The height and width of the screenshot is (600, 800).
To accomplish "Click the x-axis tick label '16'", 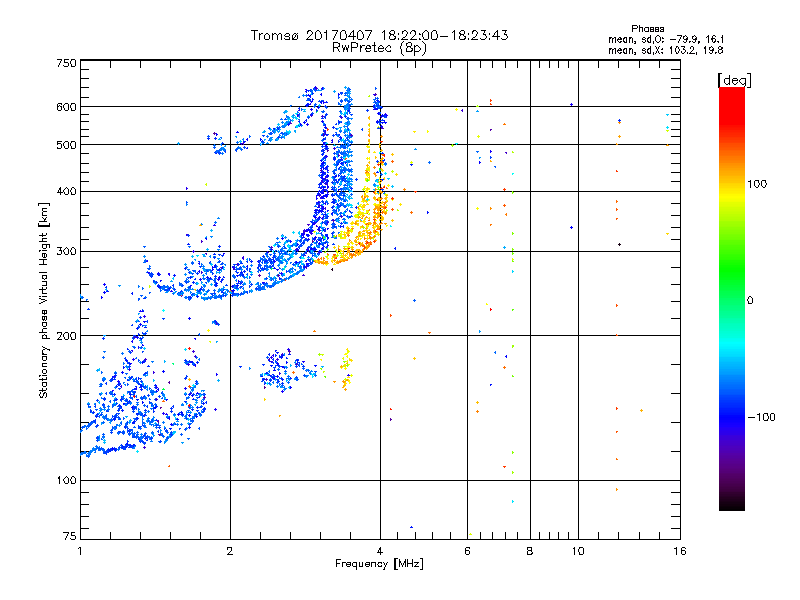I will point(680,551).
